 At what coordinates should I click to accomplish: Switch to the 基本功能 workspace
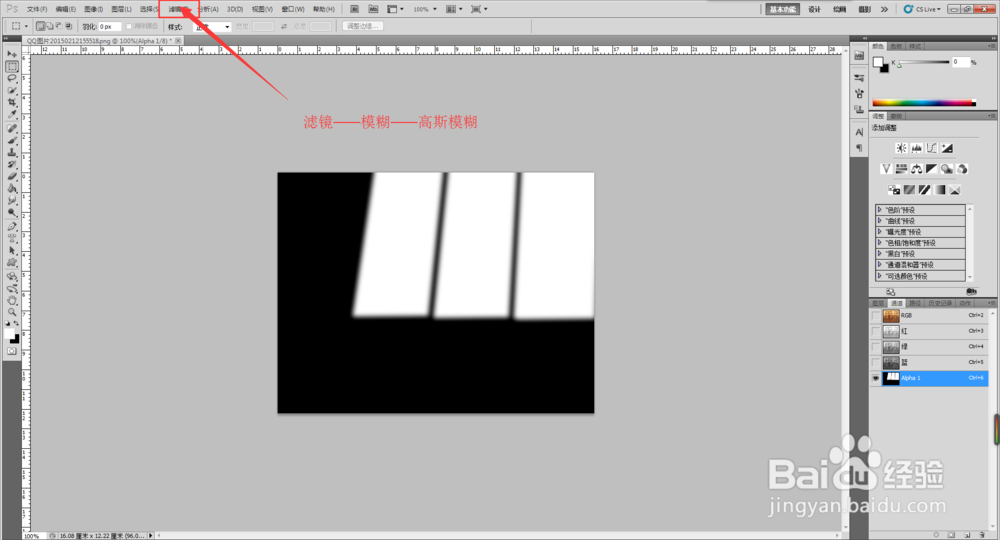pos(783,9)
